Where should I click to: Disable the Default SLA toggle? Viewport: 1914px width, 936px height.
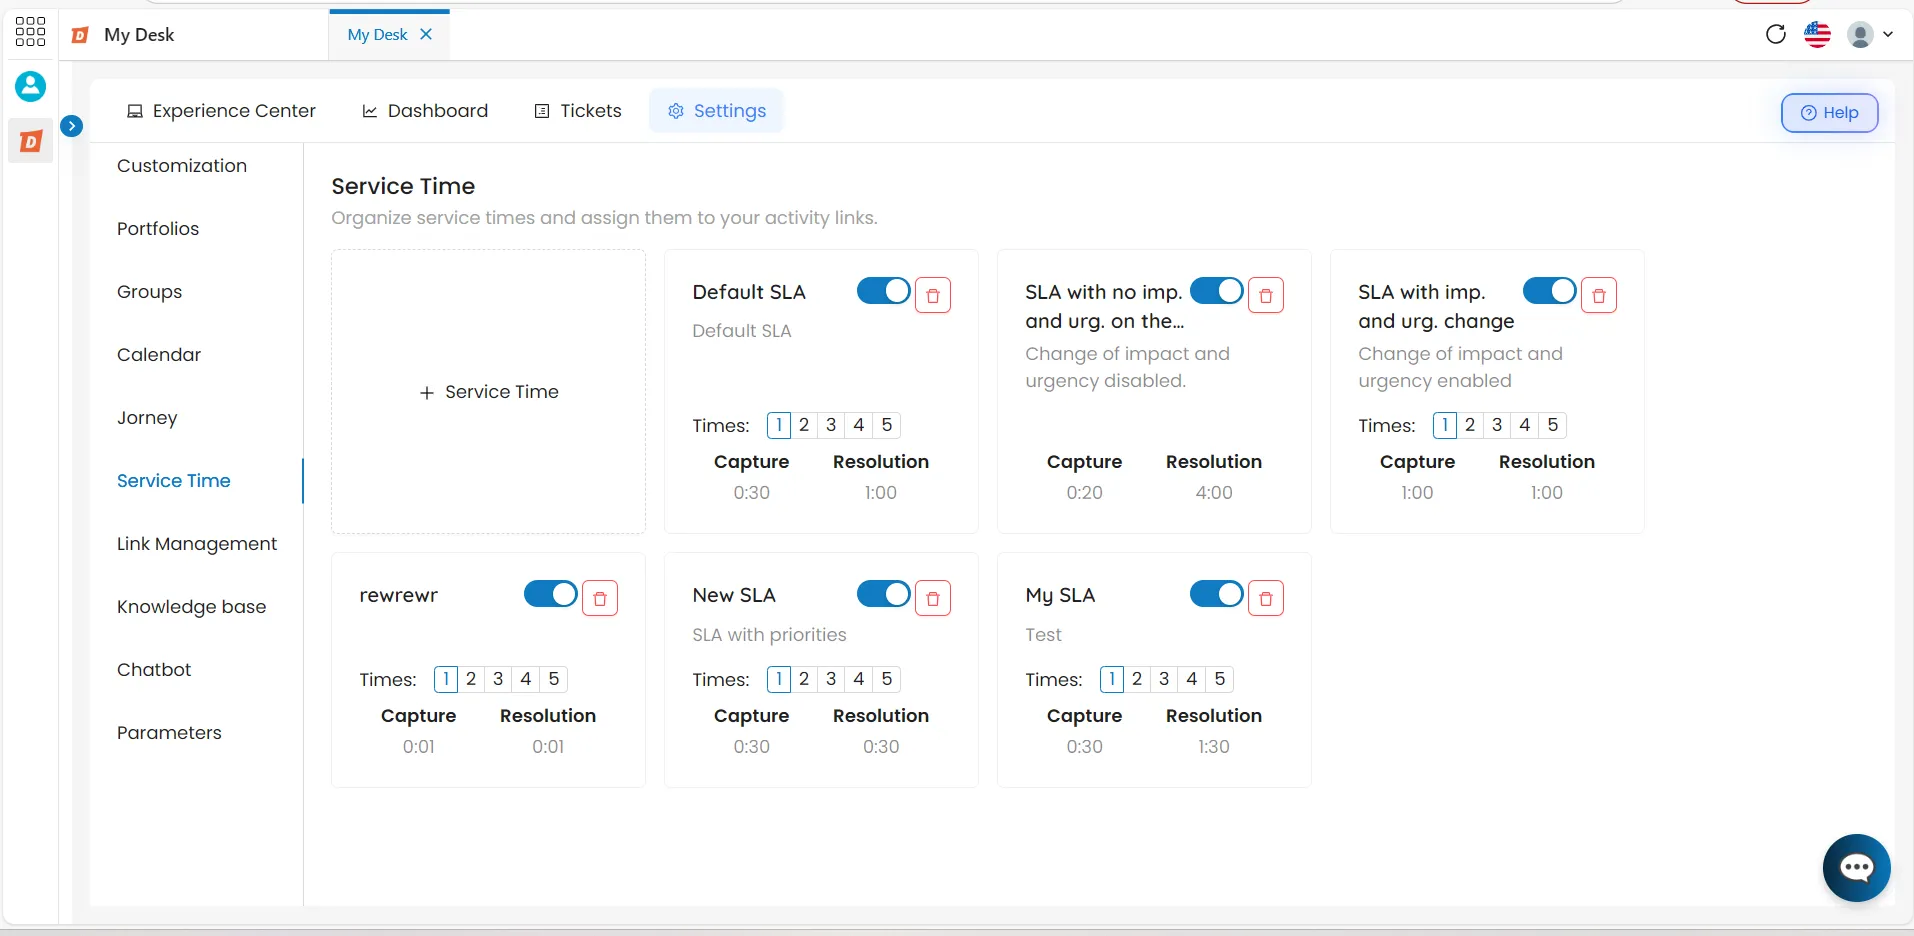point(884,291)
